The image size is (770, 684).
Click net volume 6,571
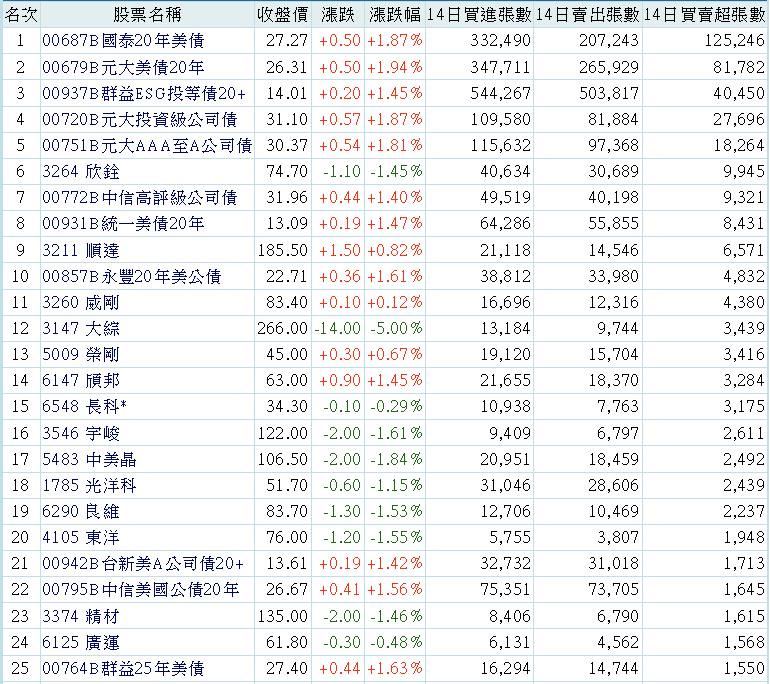coord(743,250)
